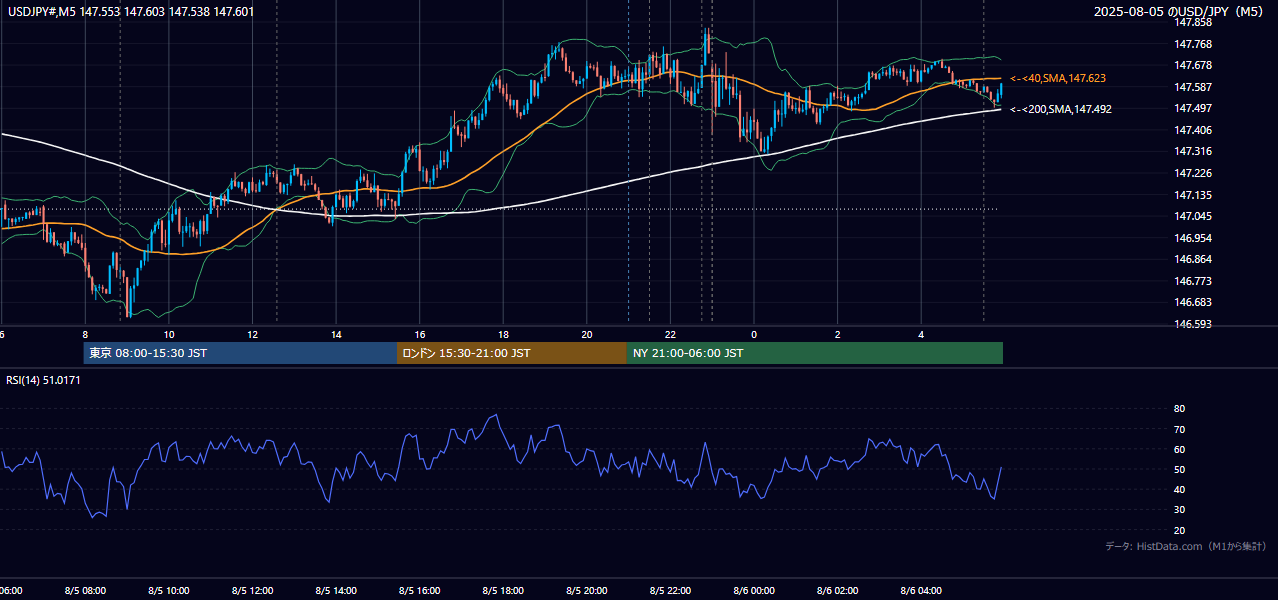Image resolution: width=1278 pixels, height=600 pixels.
Task: Click price scale value 146.593
Action: (x=1194, y=324)
